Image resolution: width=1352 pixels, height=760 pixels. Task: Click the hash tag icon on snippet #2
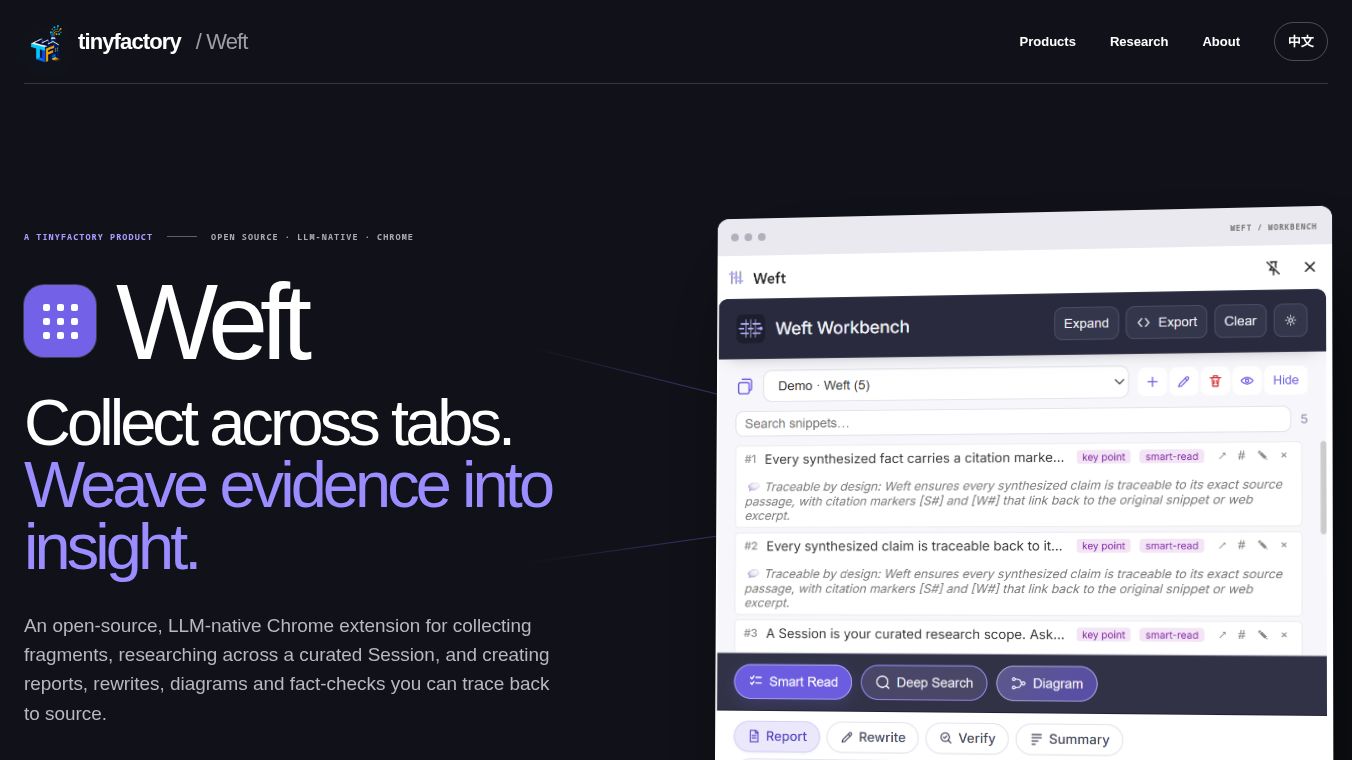pos(1241,545)
